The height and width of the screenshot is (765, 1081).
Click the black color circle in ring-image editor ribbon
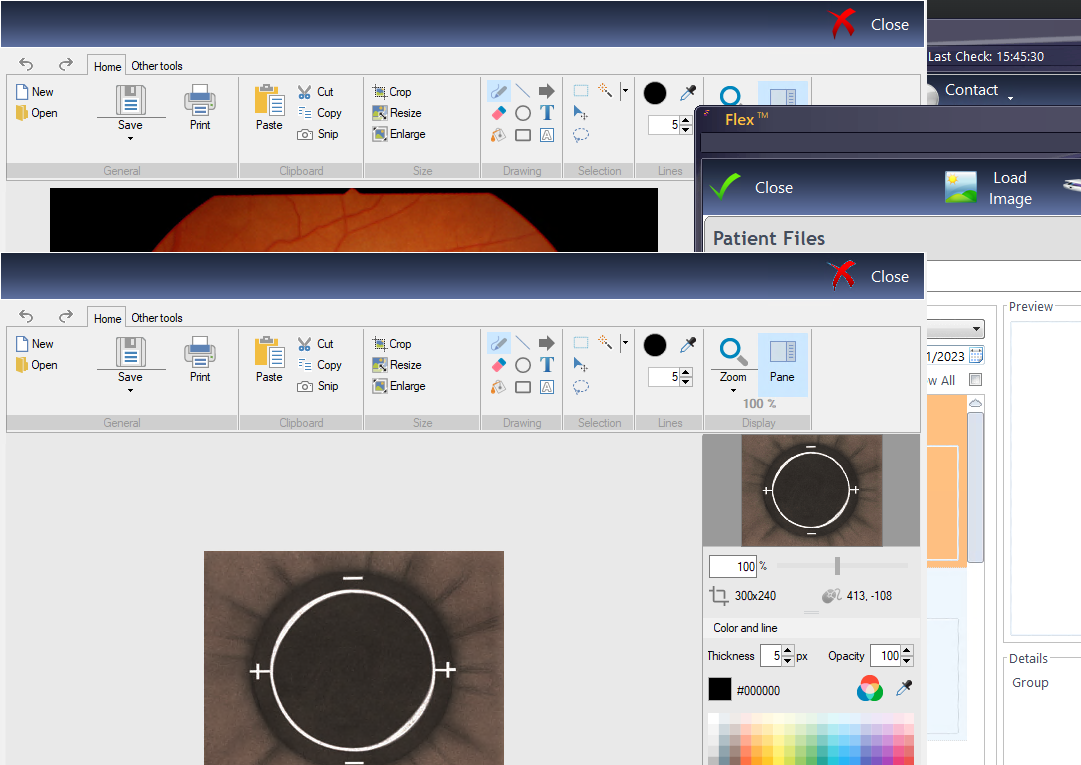(655, 345)
